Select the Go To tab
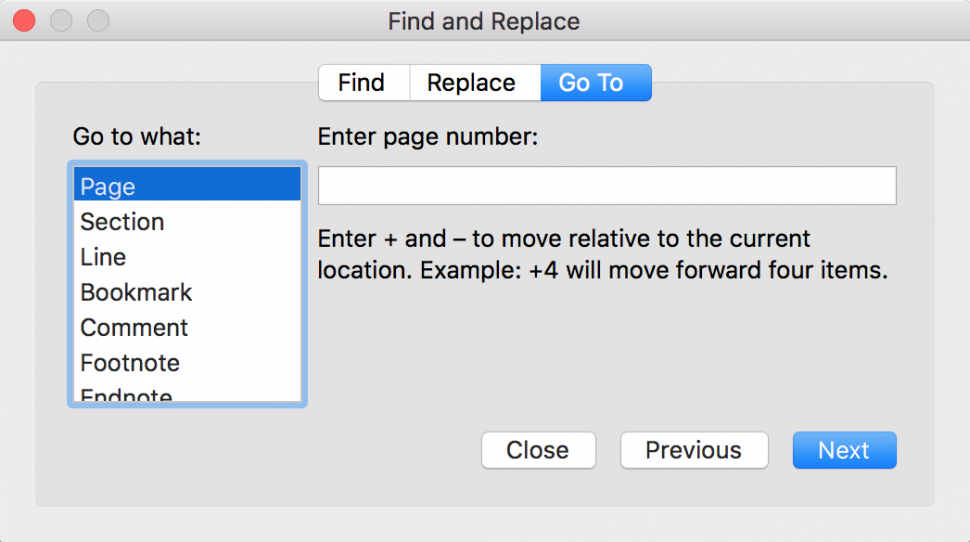The width and height of the screenshot is (970, 542). pyautogui.click(x=596, y=82)
